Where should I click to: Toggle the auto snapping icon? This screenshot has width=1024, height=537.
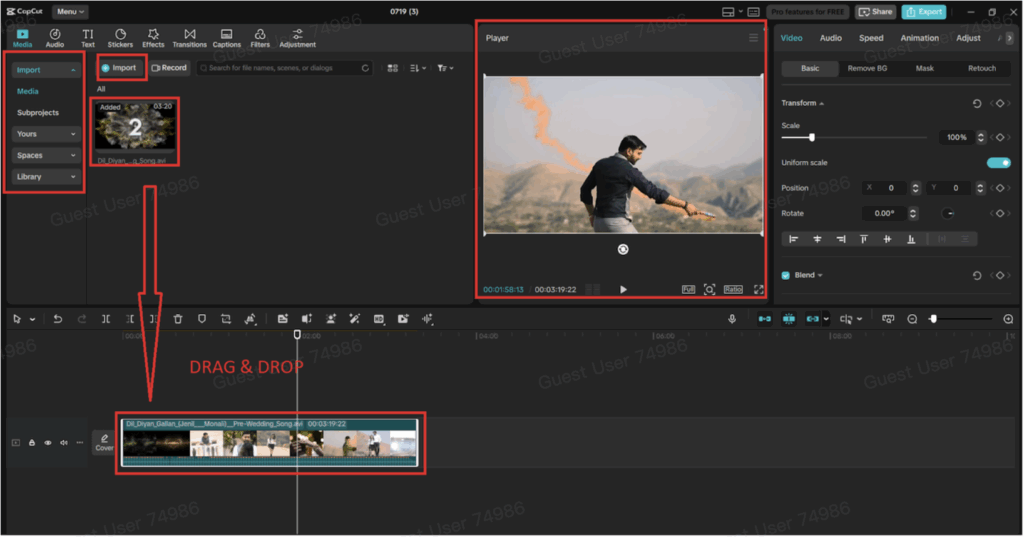pos(789,319)
